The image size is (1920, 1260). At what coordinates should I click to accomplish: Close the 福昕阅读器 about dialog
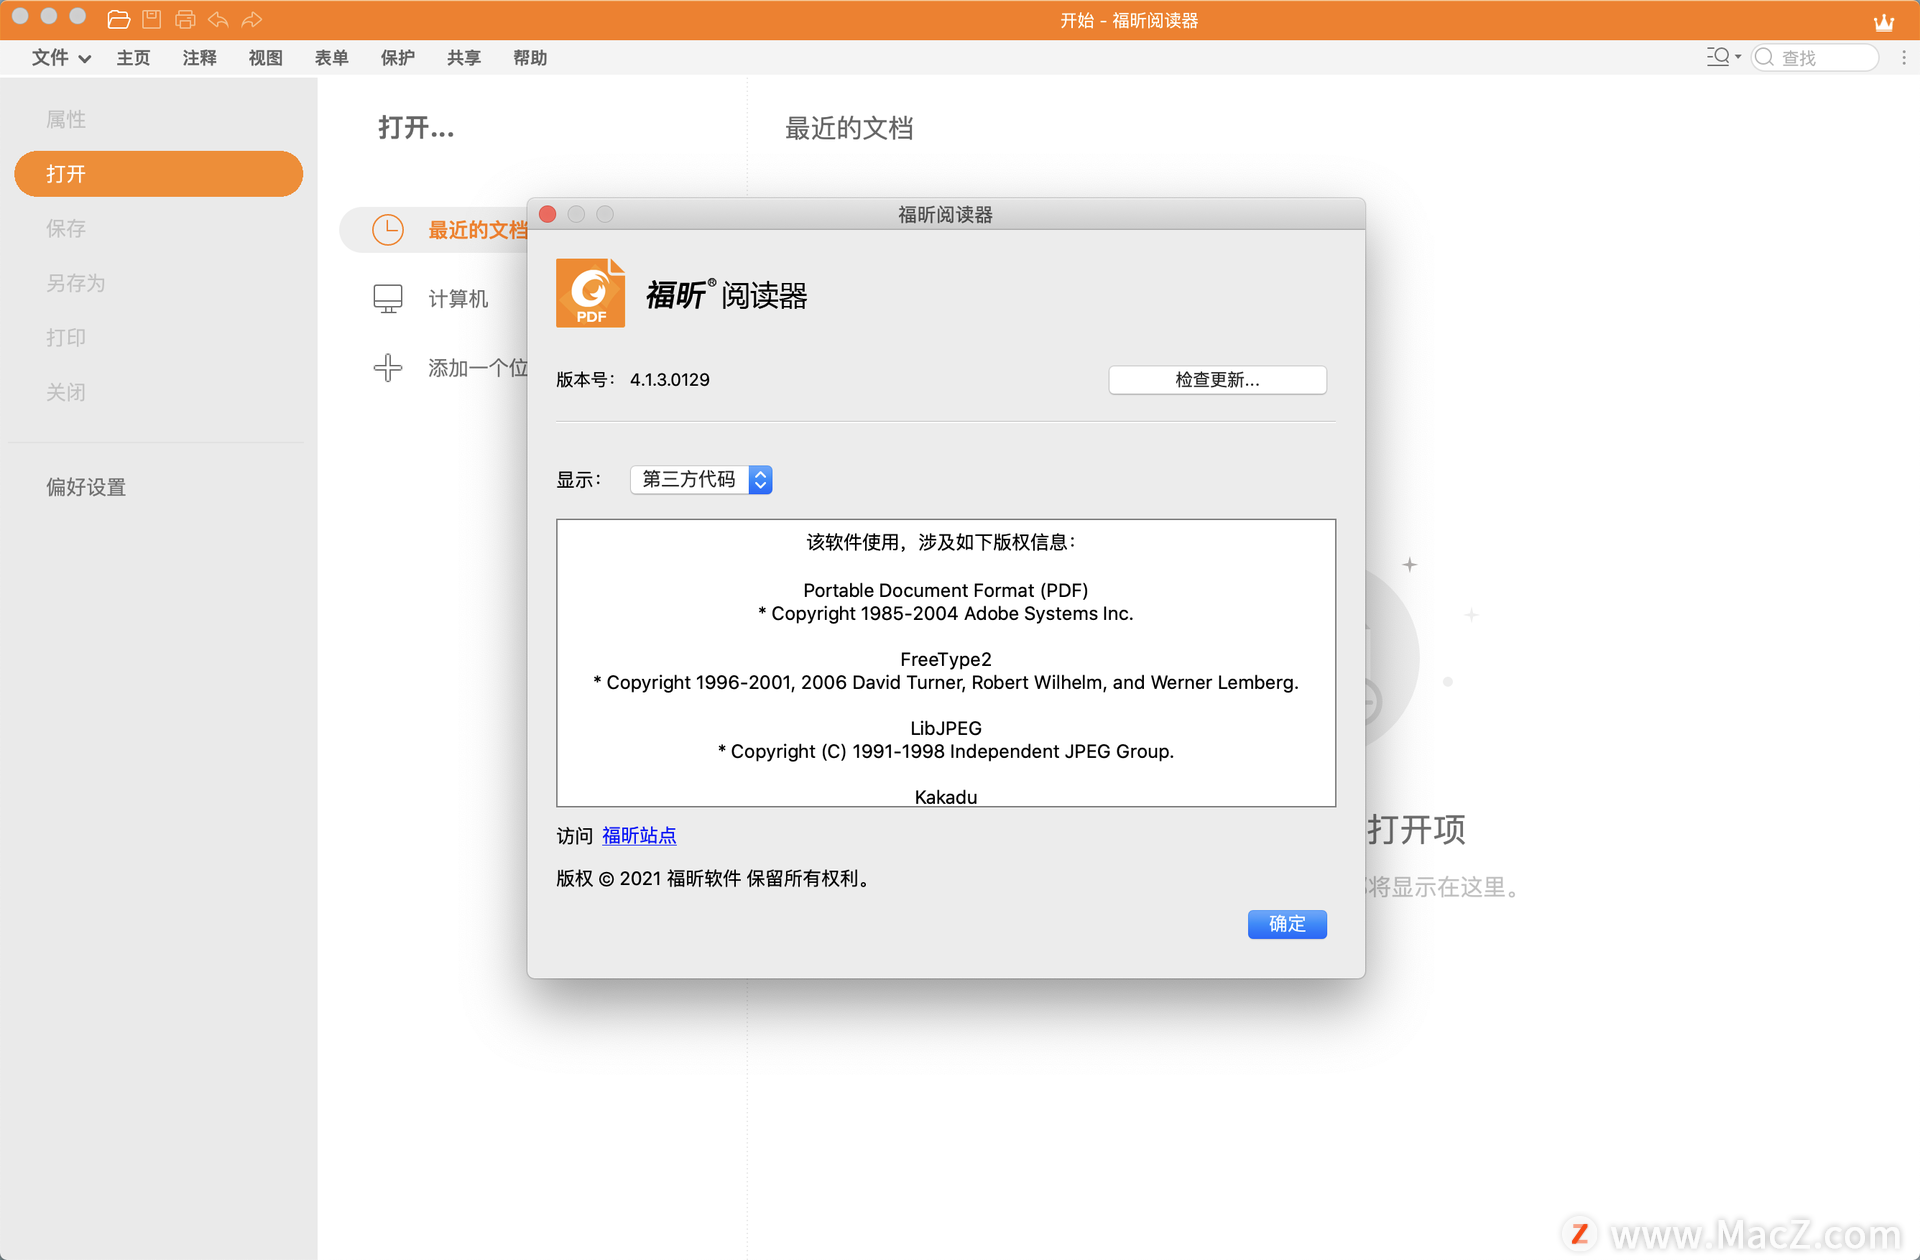pos(547,214)
